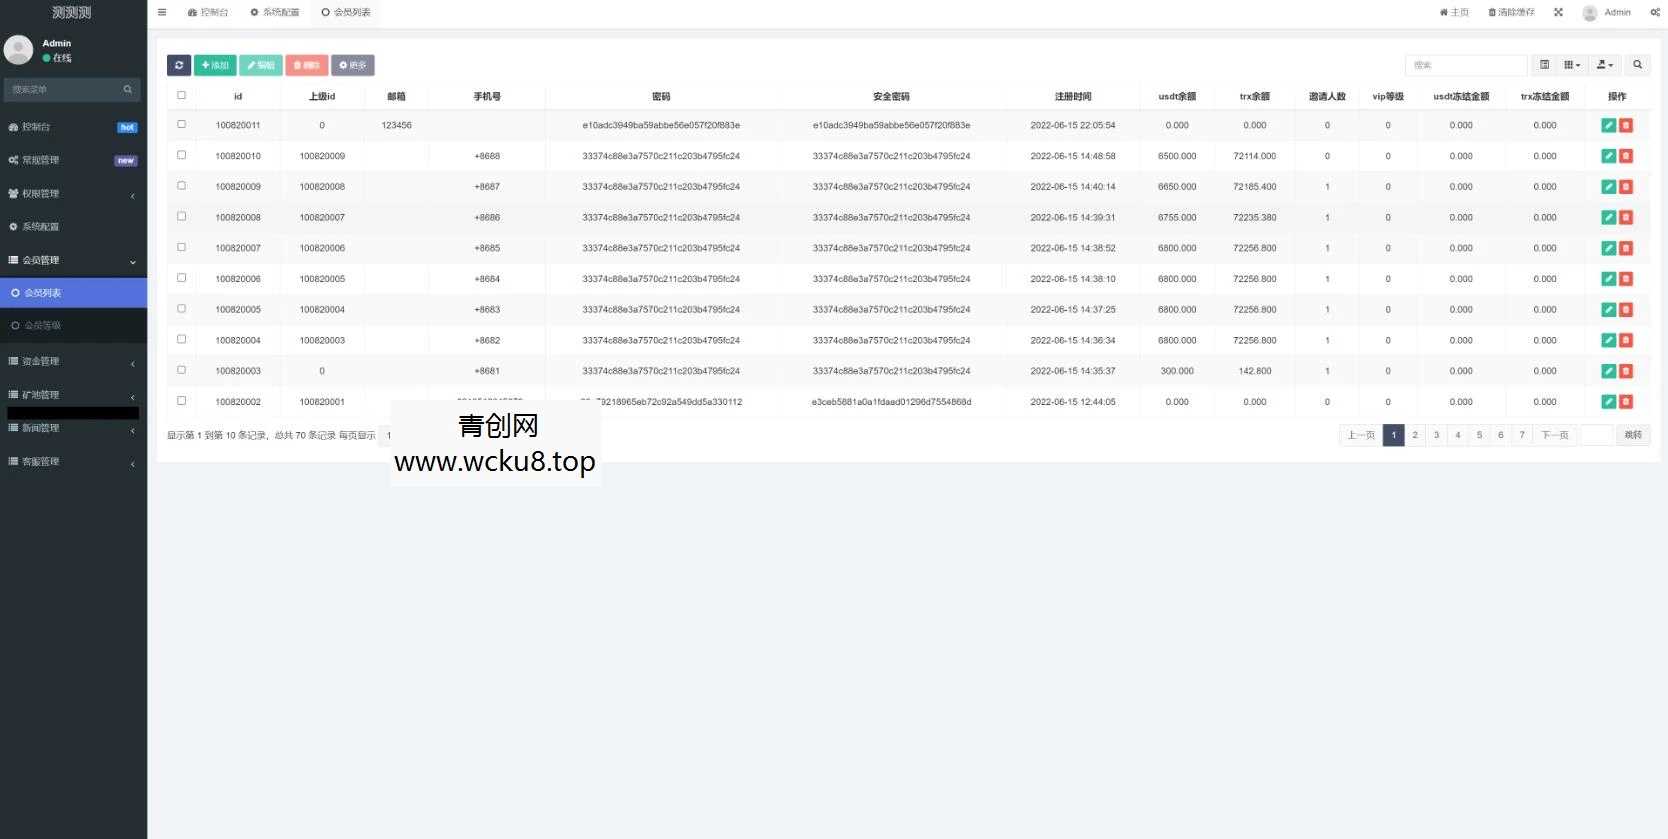Expand 客服管理 sidebar menu
The image size is (1668, 839).
(73, 462)
